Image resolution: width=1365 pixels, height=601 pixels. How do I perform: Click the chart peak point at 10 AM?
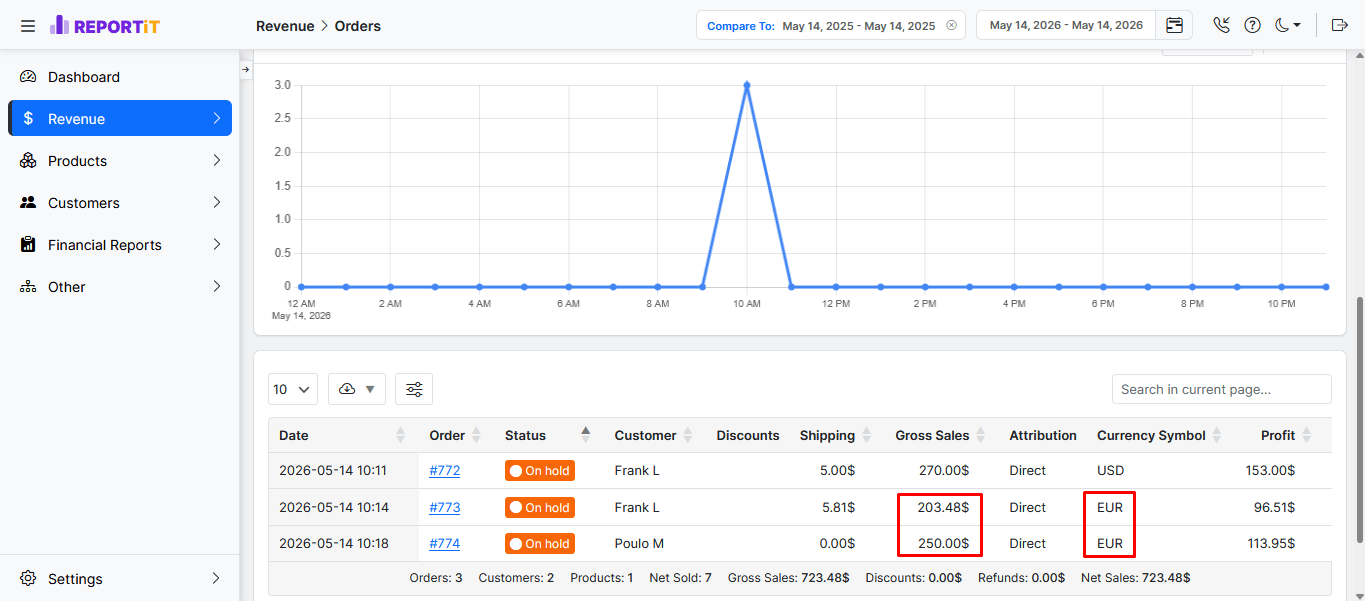747,85
